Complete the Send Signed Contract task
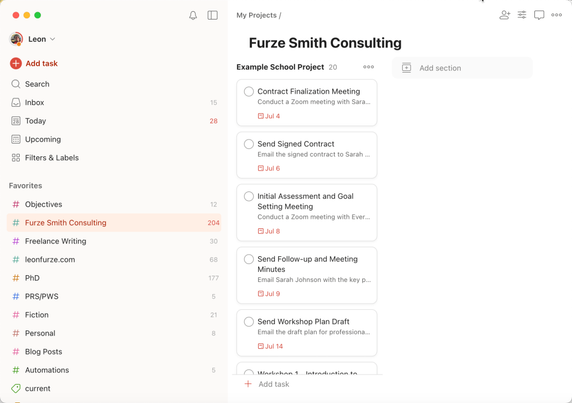The image size is (572, 403). [x=249, y=144]
